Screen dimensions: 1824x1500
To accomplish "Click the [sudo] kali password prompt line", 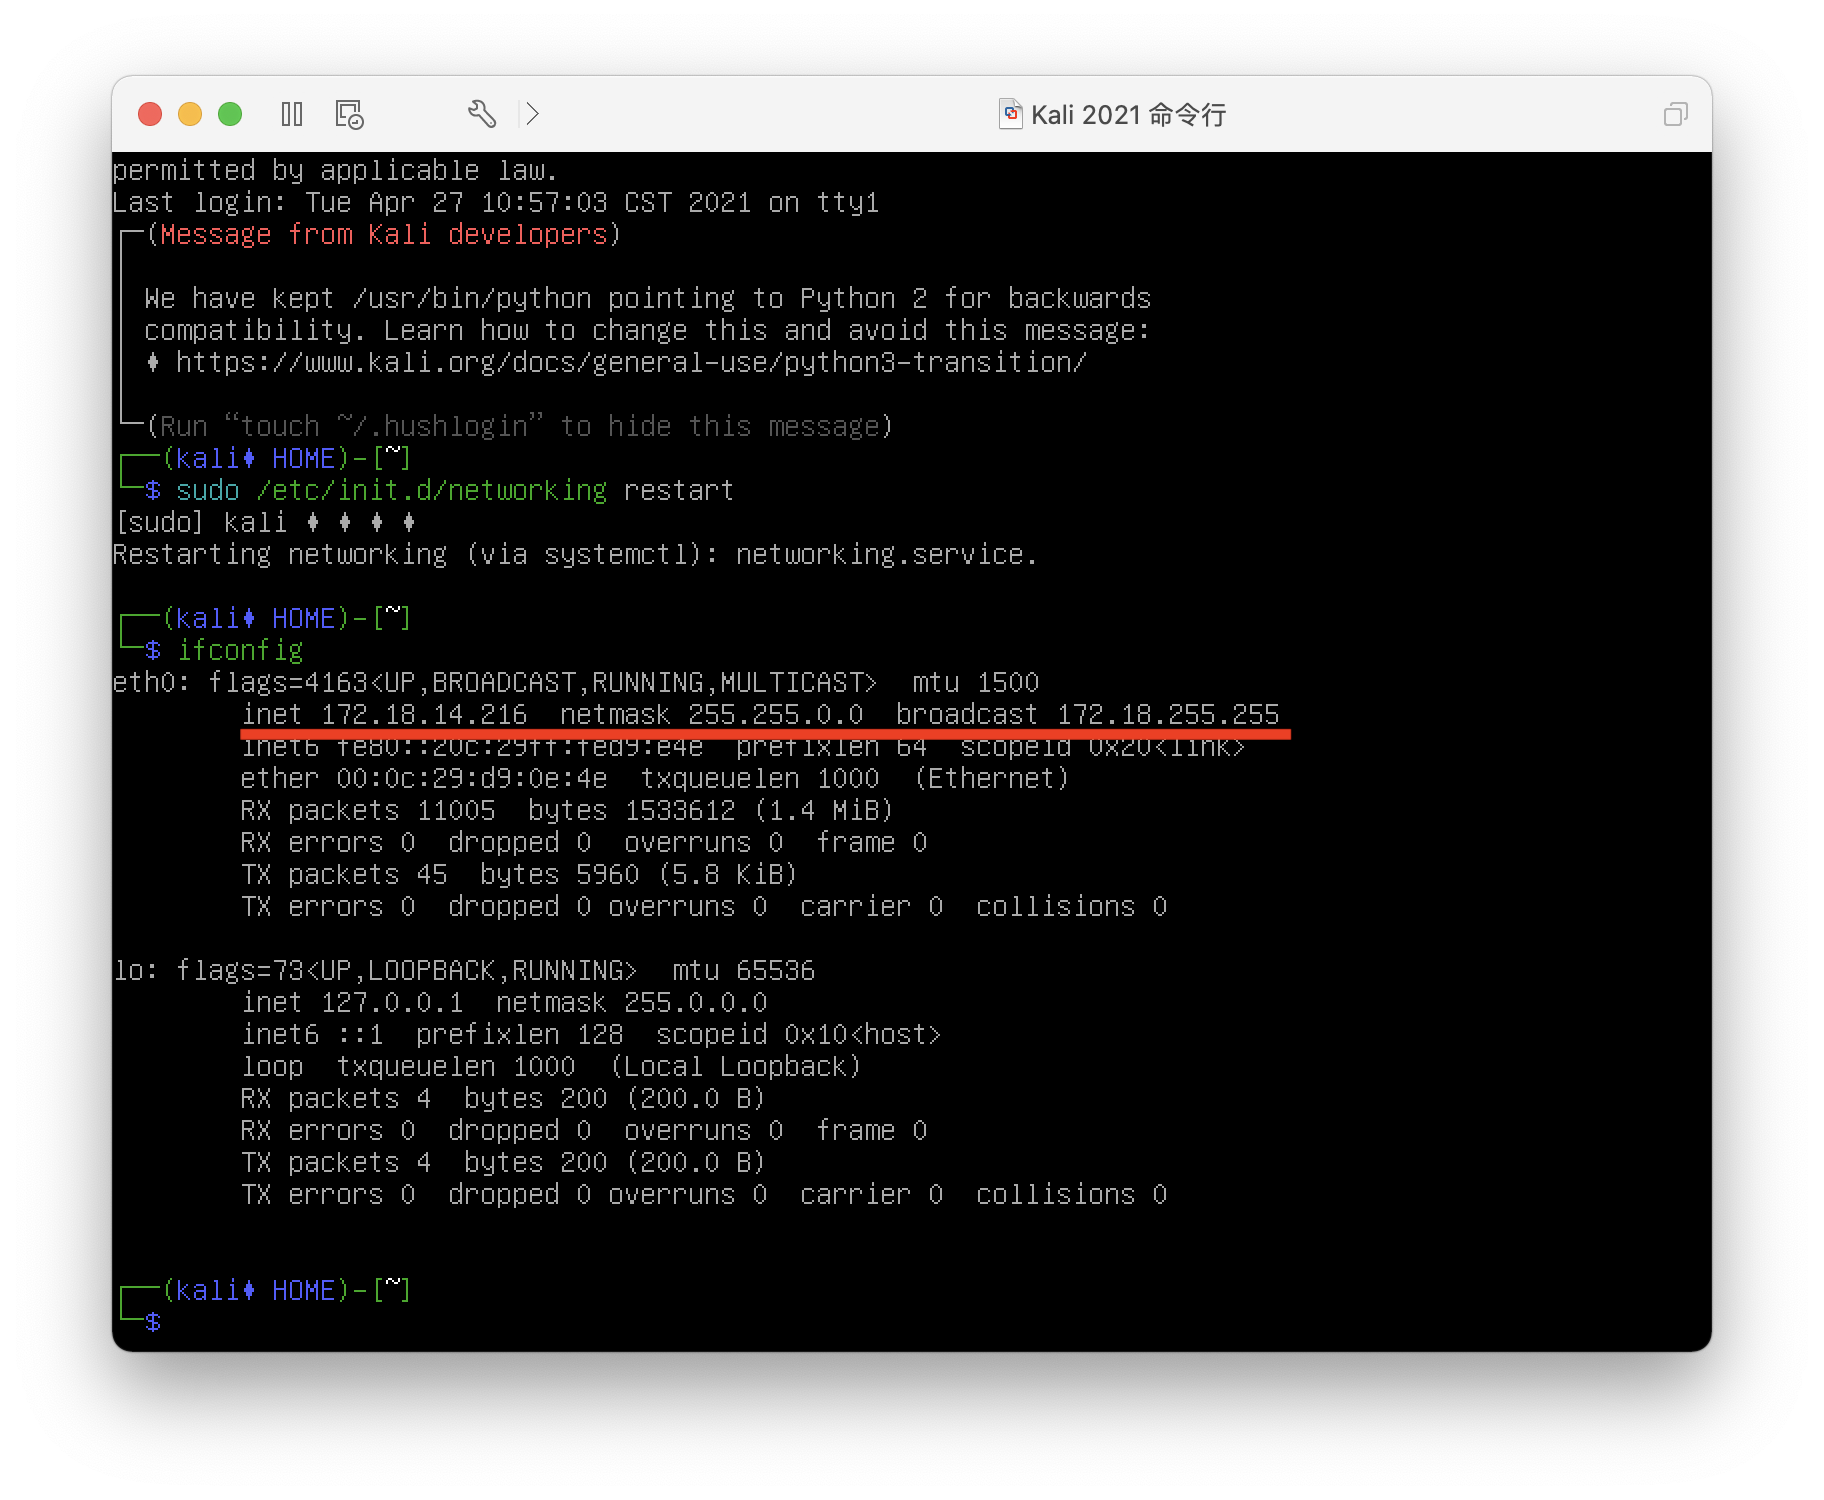I will (265, 522).
